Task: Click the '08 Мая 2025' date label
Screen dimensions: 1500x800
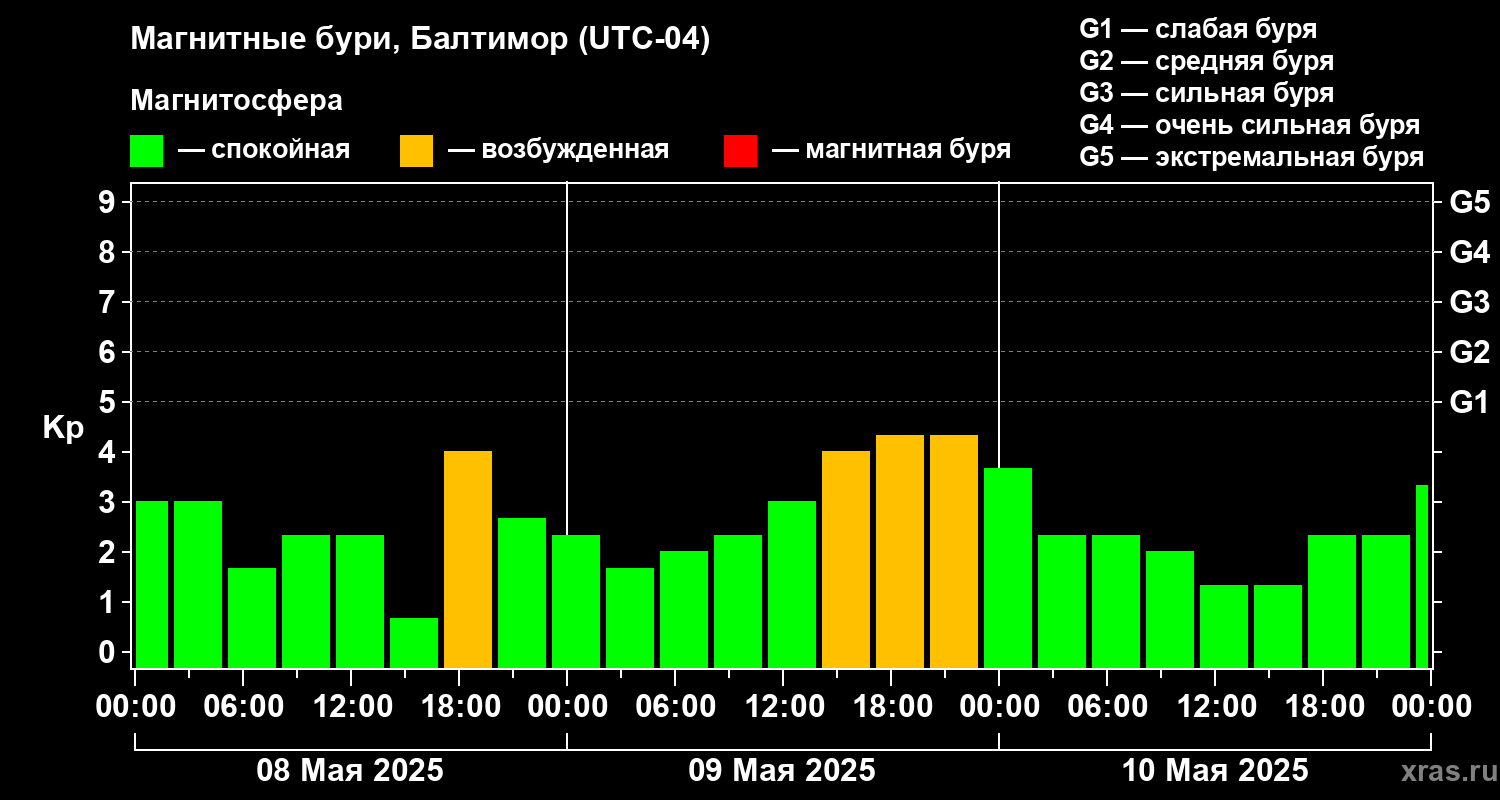Action: coord(350,770)
